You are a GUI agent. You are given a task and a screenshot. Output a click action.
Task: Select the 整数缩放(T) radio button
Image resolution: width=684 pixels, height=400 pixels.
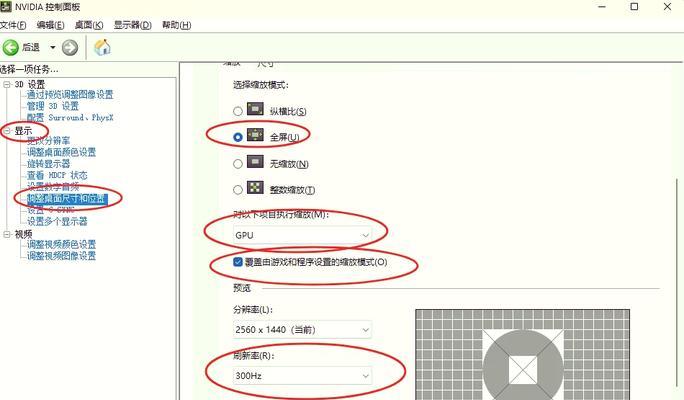tap(238, 190)
